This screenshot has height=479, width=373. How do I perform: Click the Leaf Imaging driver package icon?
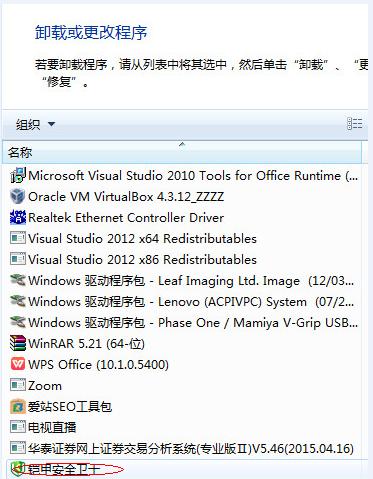tap(18, 280)
